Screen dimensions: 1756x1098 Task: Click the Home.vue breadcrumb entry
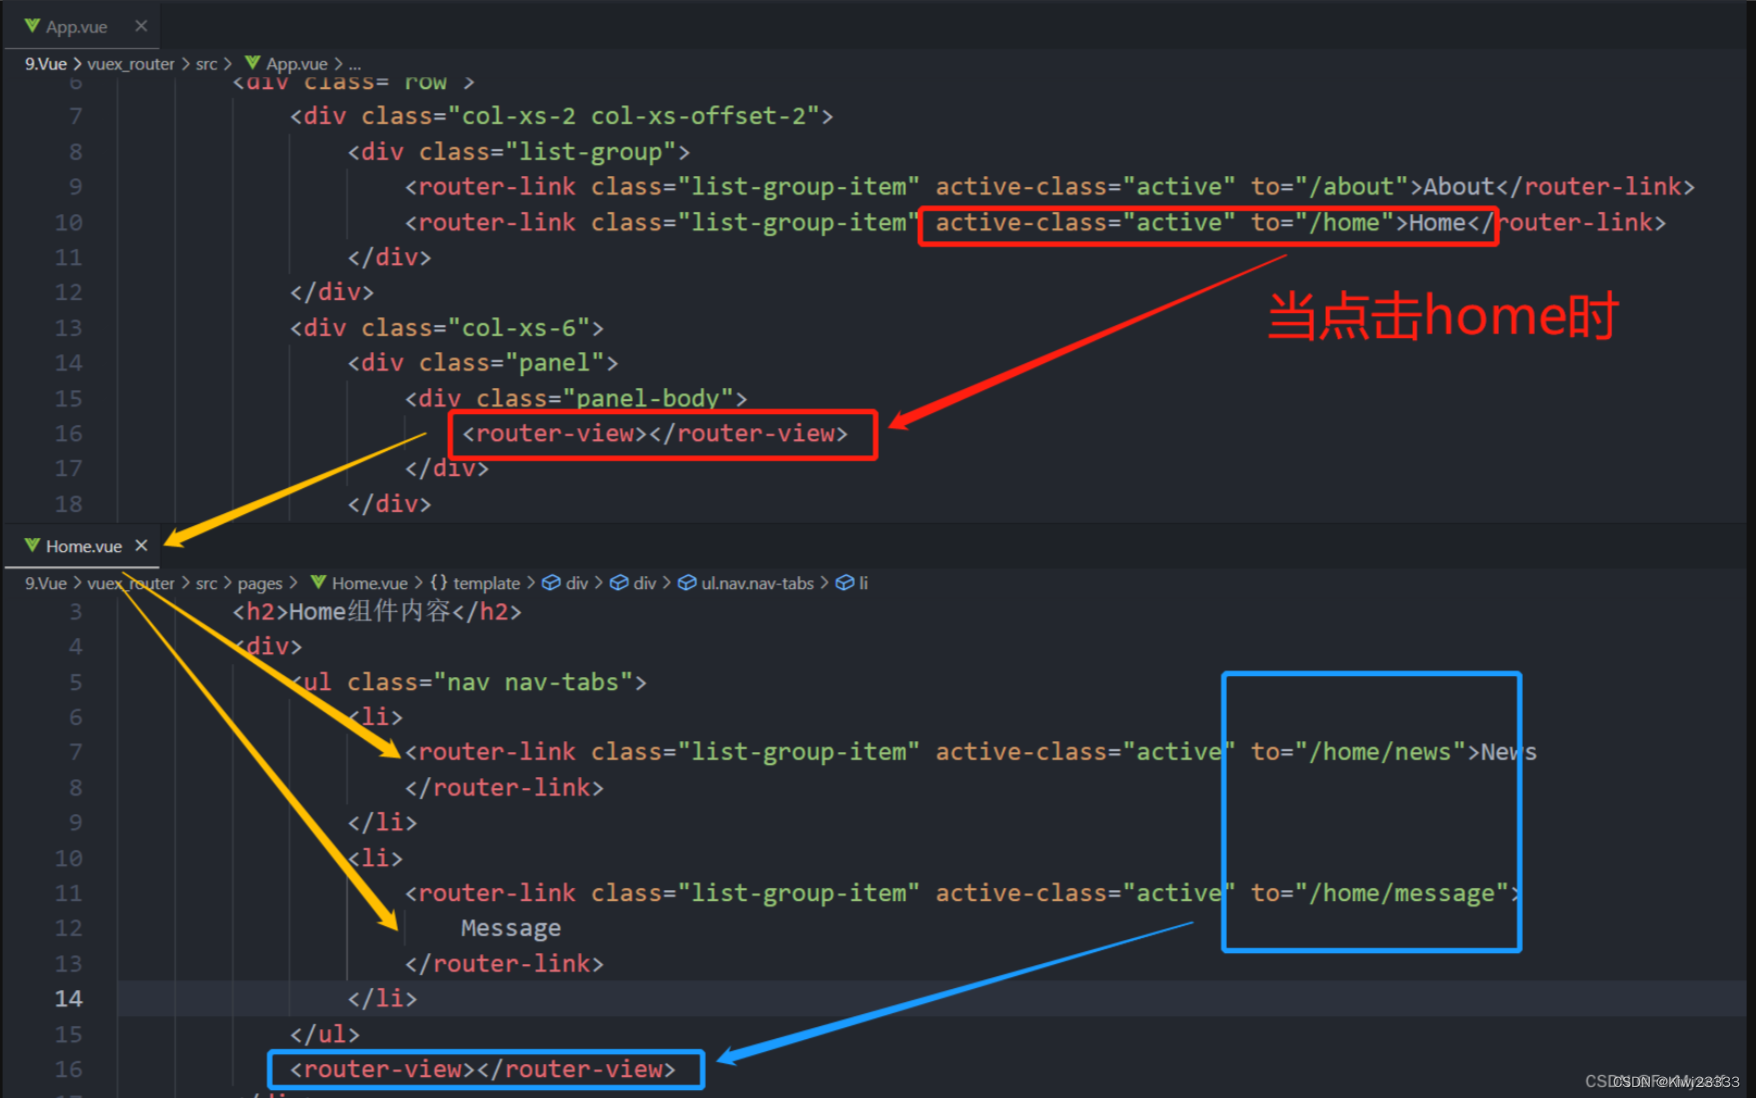coord(370,583)
